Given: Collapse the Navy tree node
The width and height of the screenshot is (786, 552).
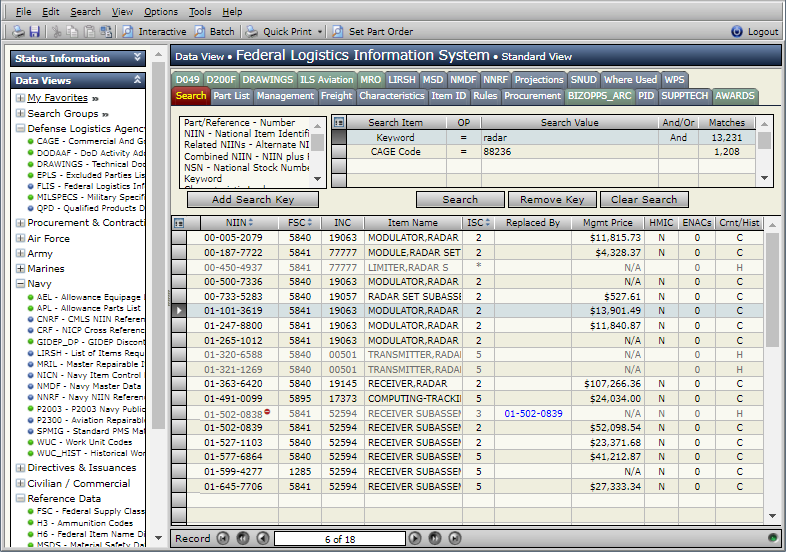Looking at the screenshot, I should [20, 283].
